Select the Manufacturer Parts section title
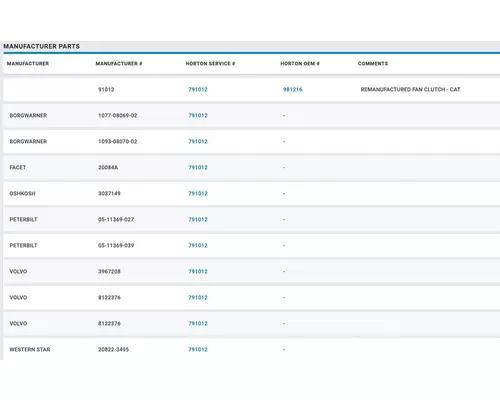The image size is (500, 400). coord(42,46)
